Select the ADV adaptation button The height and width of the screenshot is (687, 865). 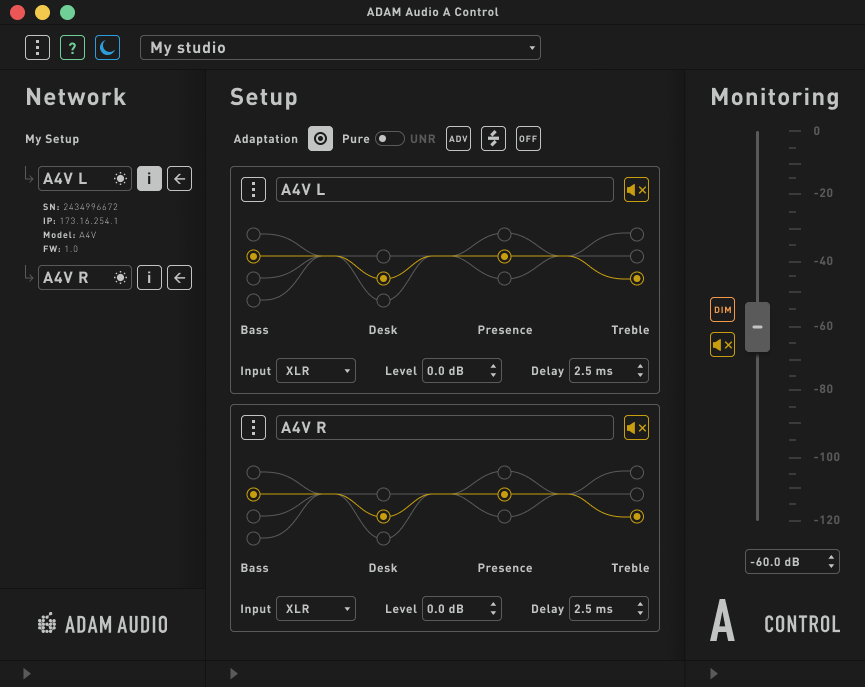pyautogui.click(x=457, y=138)
